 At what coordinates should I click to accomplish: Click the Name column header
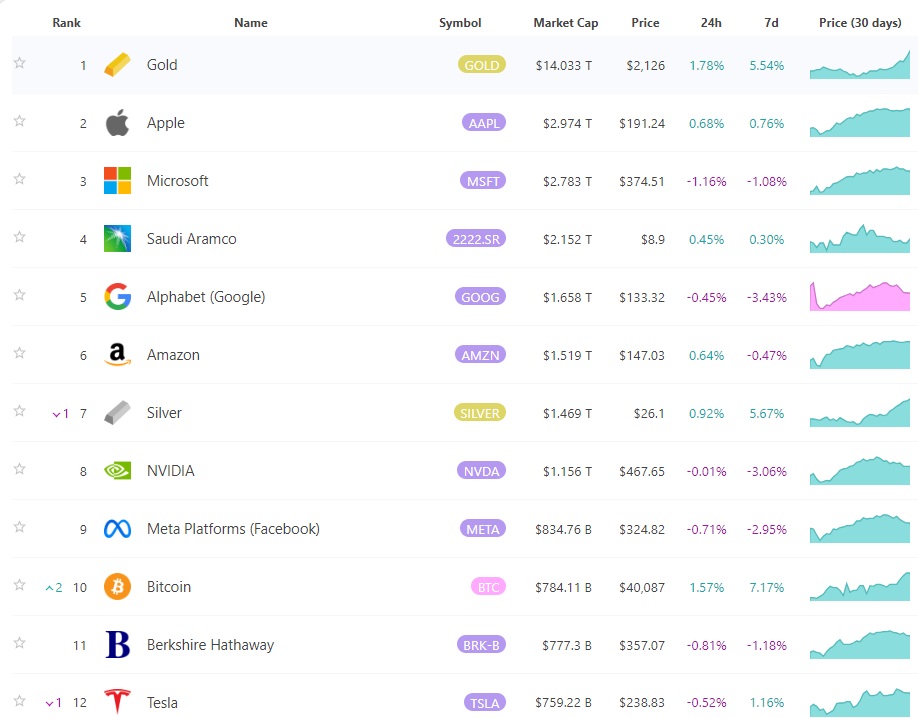[x=250, y=23]
